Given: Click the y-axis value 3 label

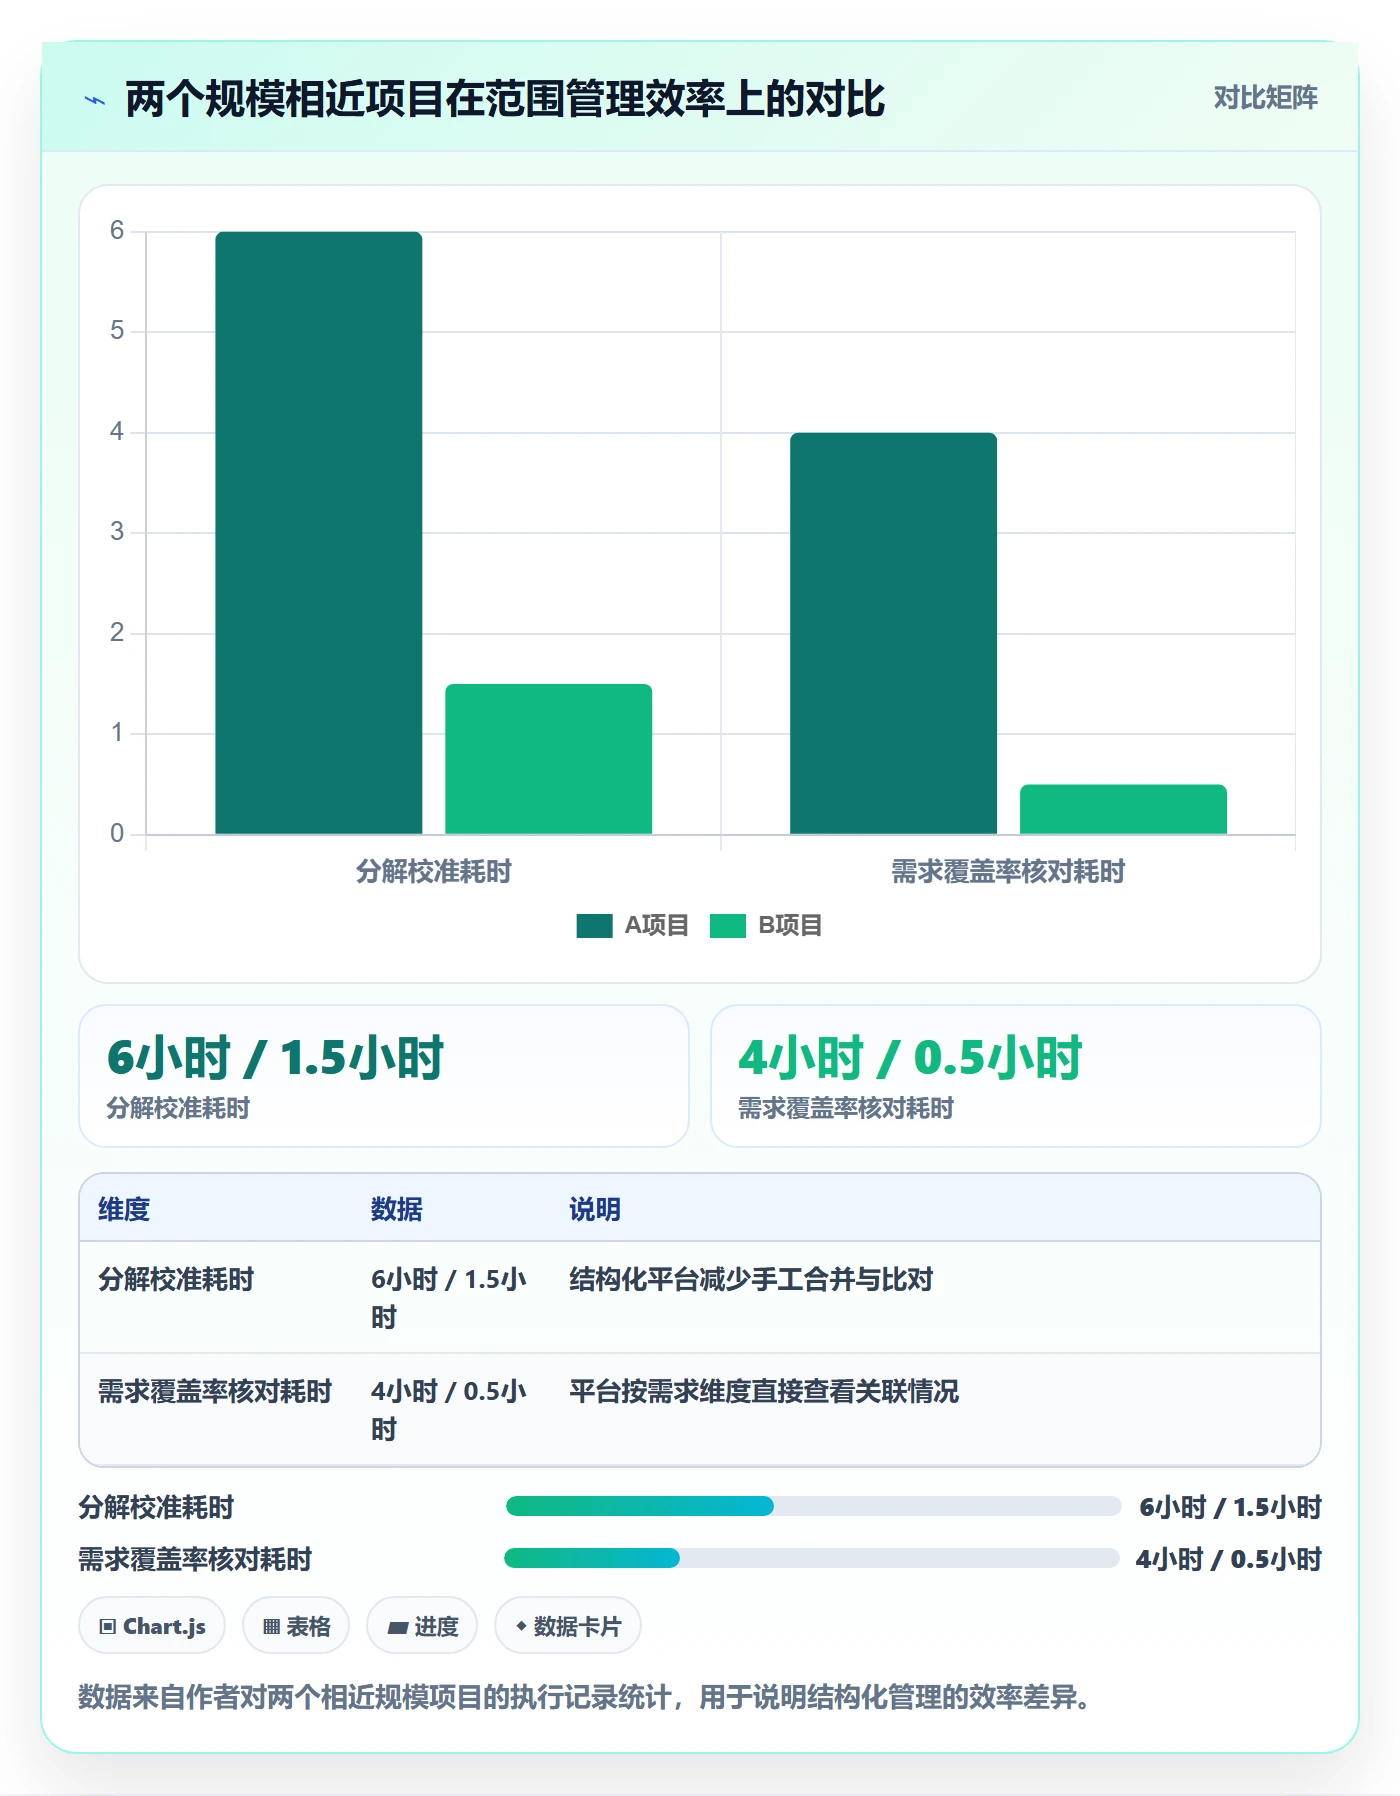Looking at the screenshot, I should (x=117, y=532).
